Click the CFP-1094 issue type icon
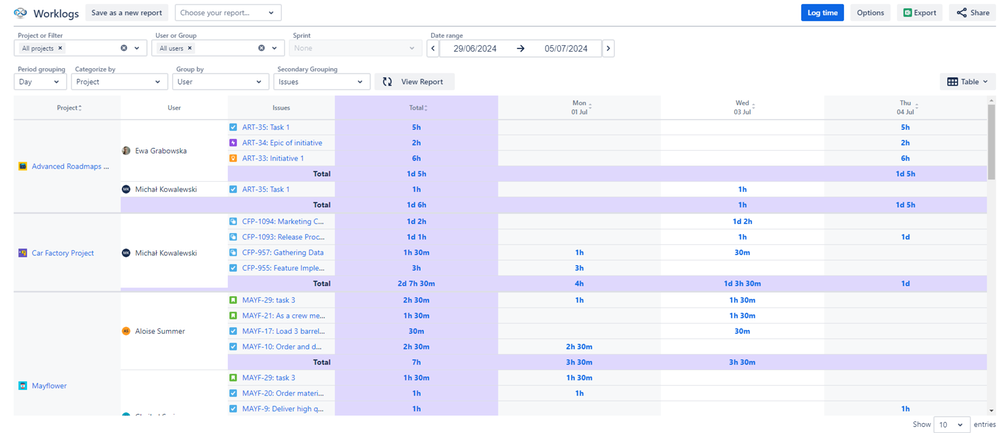The width and height of the screenshot is (999, 433). click(233, 222)
